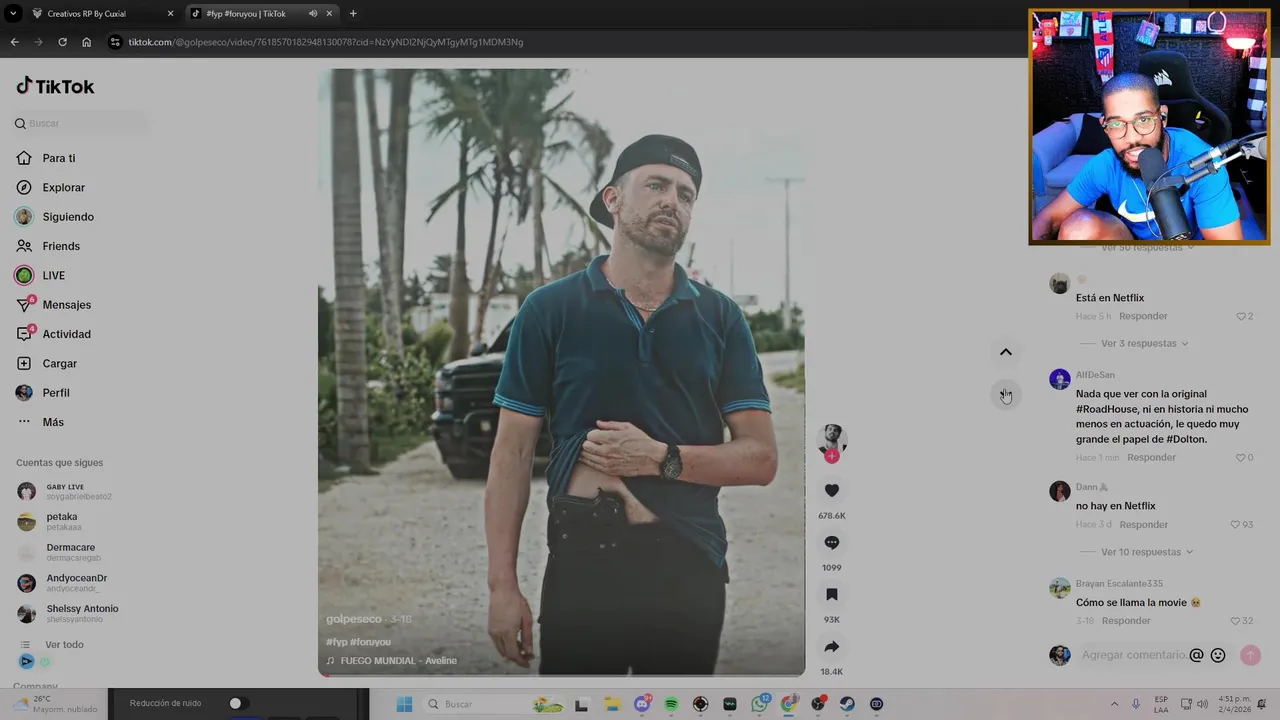This screenshot has width=1280, height=720.
Task: Insert a mention with the @ icon
Action: point(1196,655)
